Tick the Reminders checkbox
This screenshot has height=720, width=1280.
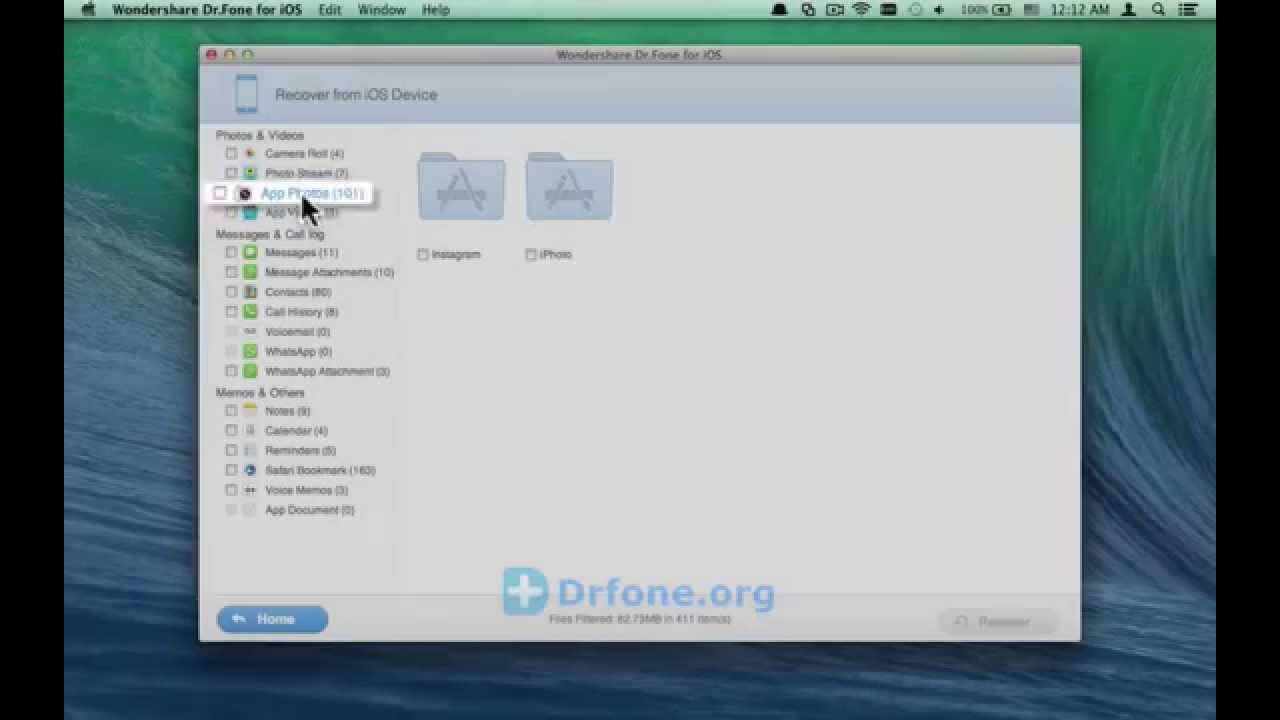click(x=231, y=450)
